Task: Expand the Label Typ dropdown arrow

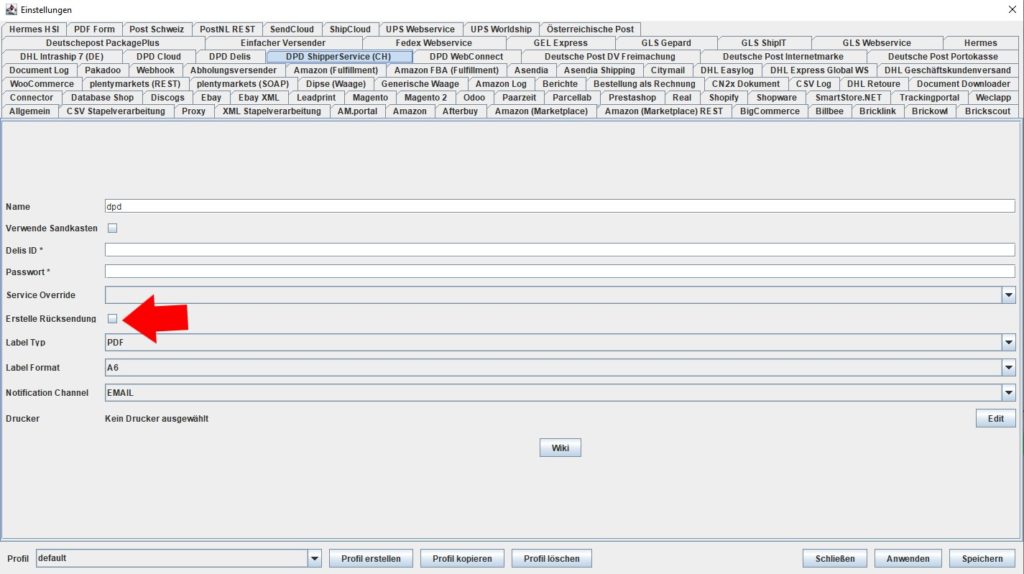Action: (1008, 342)
